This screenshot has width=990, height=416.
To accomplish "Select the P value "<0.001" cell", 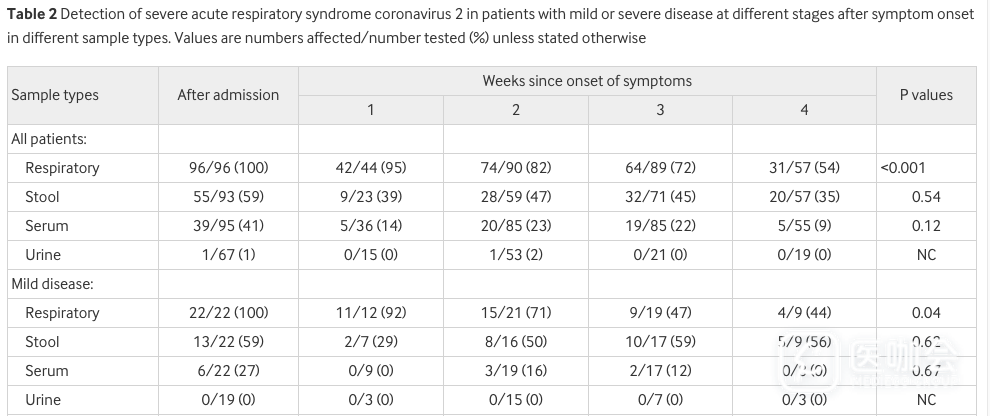I will [902, 168].
